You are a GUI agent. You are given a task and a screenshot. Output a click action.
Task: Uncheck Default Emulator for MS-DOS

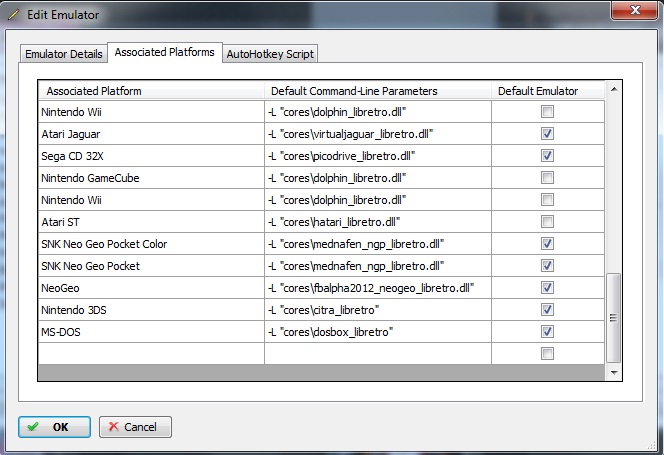point(547,332)
